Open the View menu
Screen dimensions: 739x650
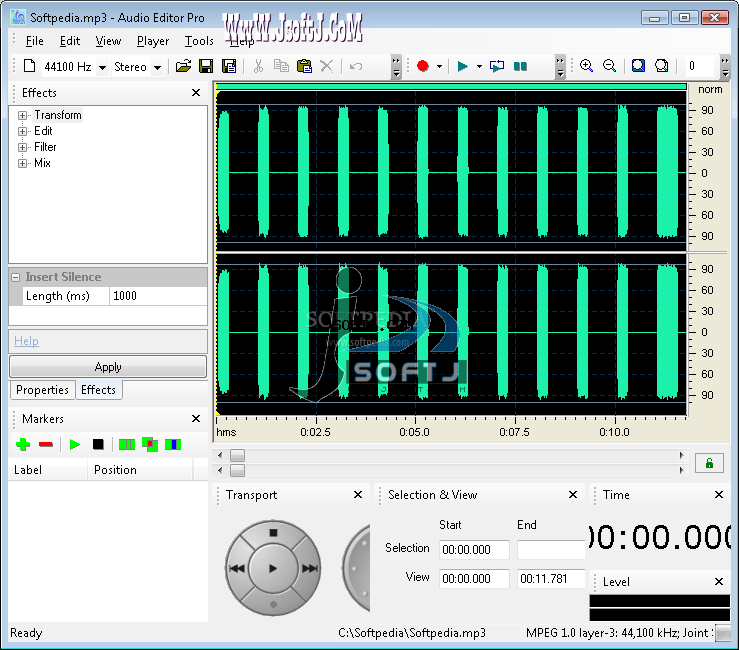click(108, 41)
